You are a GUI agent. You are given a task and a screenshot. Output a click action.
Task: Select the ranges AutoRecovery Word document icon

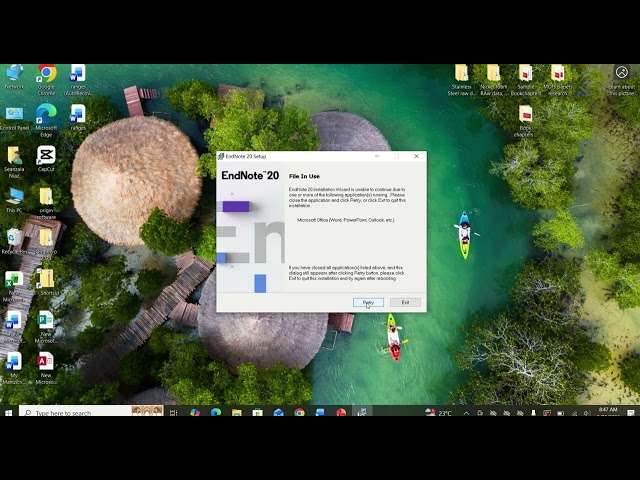tap(78, 80)
